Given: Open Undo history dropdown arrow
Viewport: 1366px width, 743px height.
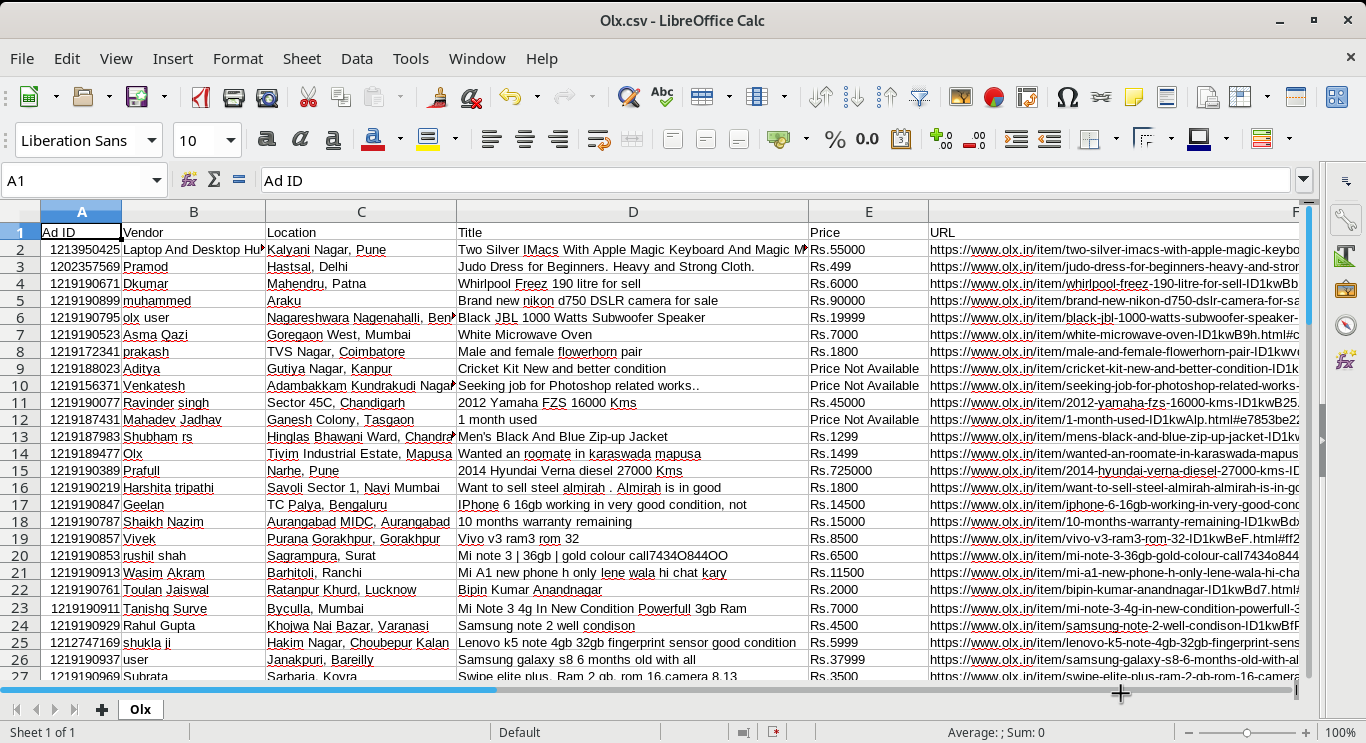Looking at the screenshot, I should [537, 97].
